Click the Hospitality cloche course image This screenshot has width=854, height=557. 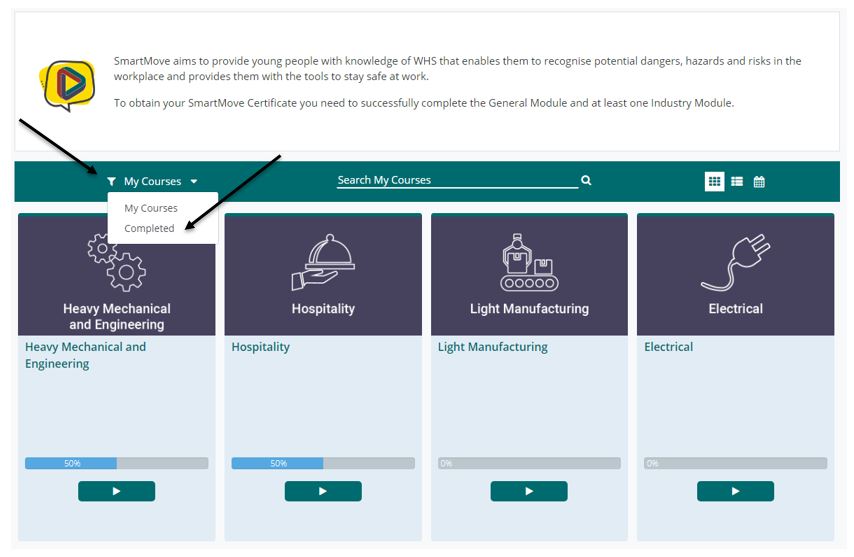(323, 264)
